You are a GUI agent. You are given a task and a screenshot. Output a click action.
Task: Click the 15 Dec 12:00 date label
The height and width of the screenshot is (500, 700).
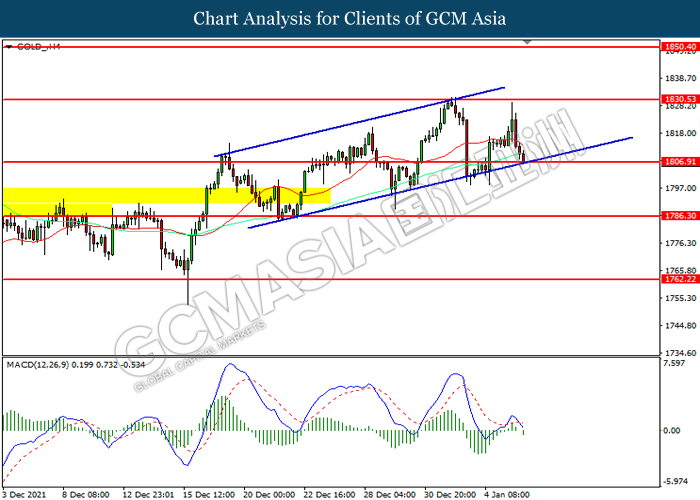point(209,495)
